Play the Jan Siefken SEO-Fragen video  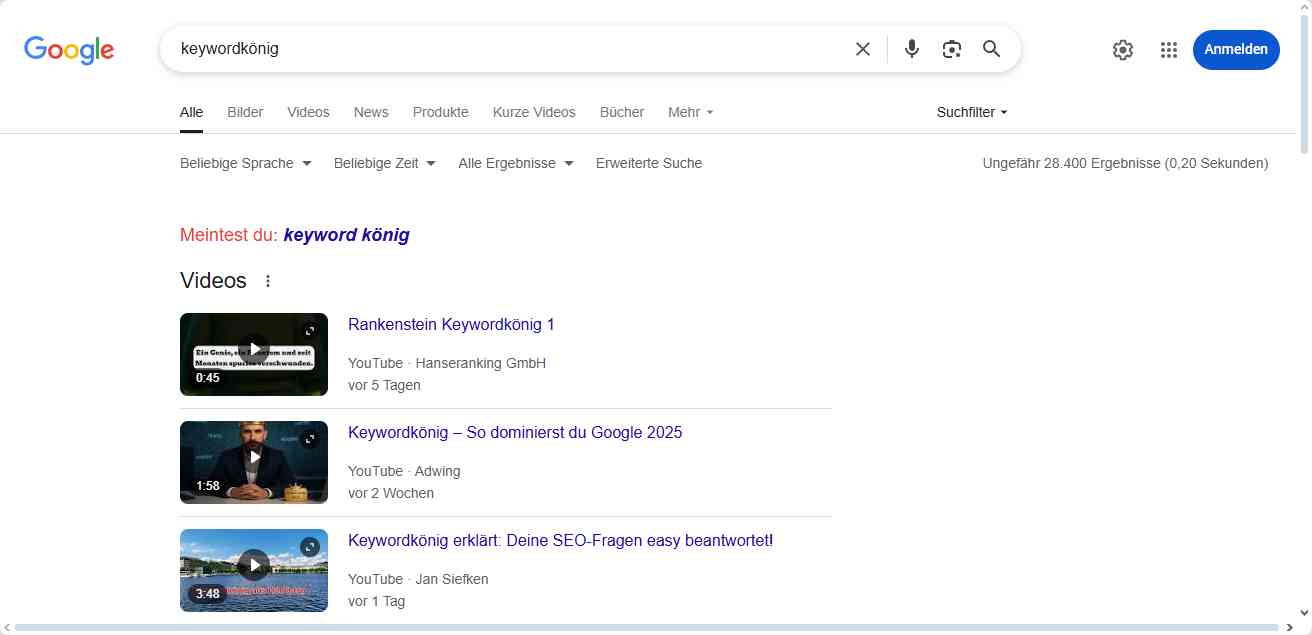254,566
